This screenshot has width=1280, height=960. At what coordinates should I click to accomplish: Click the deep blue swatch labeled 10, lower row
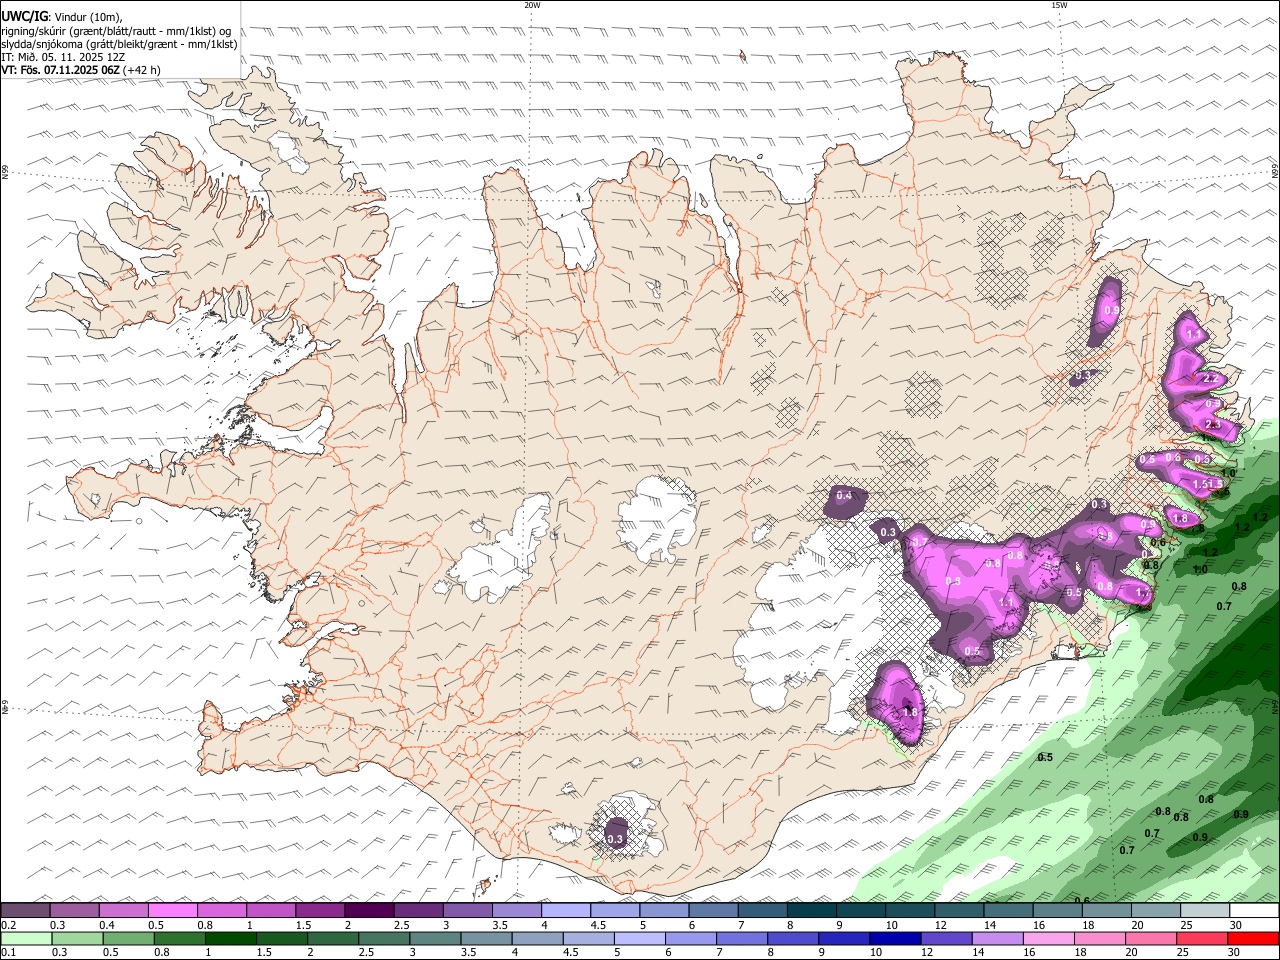point(896,938)
